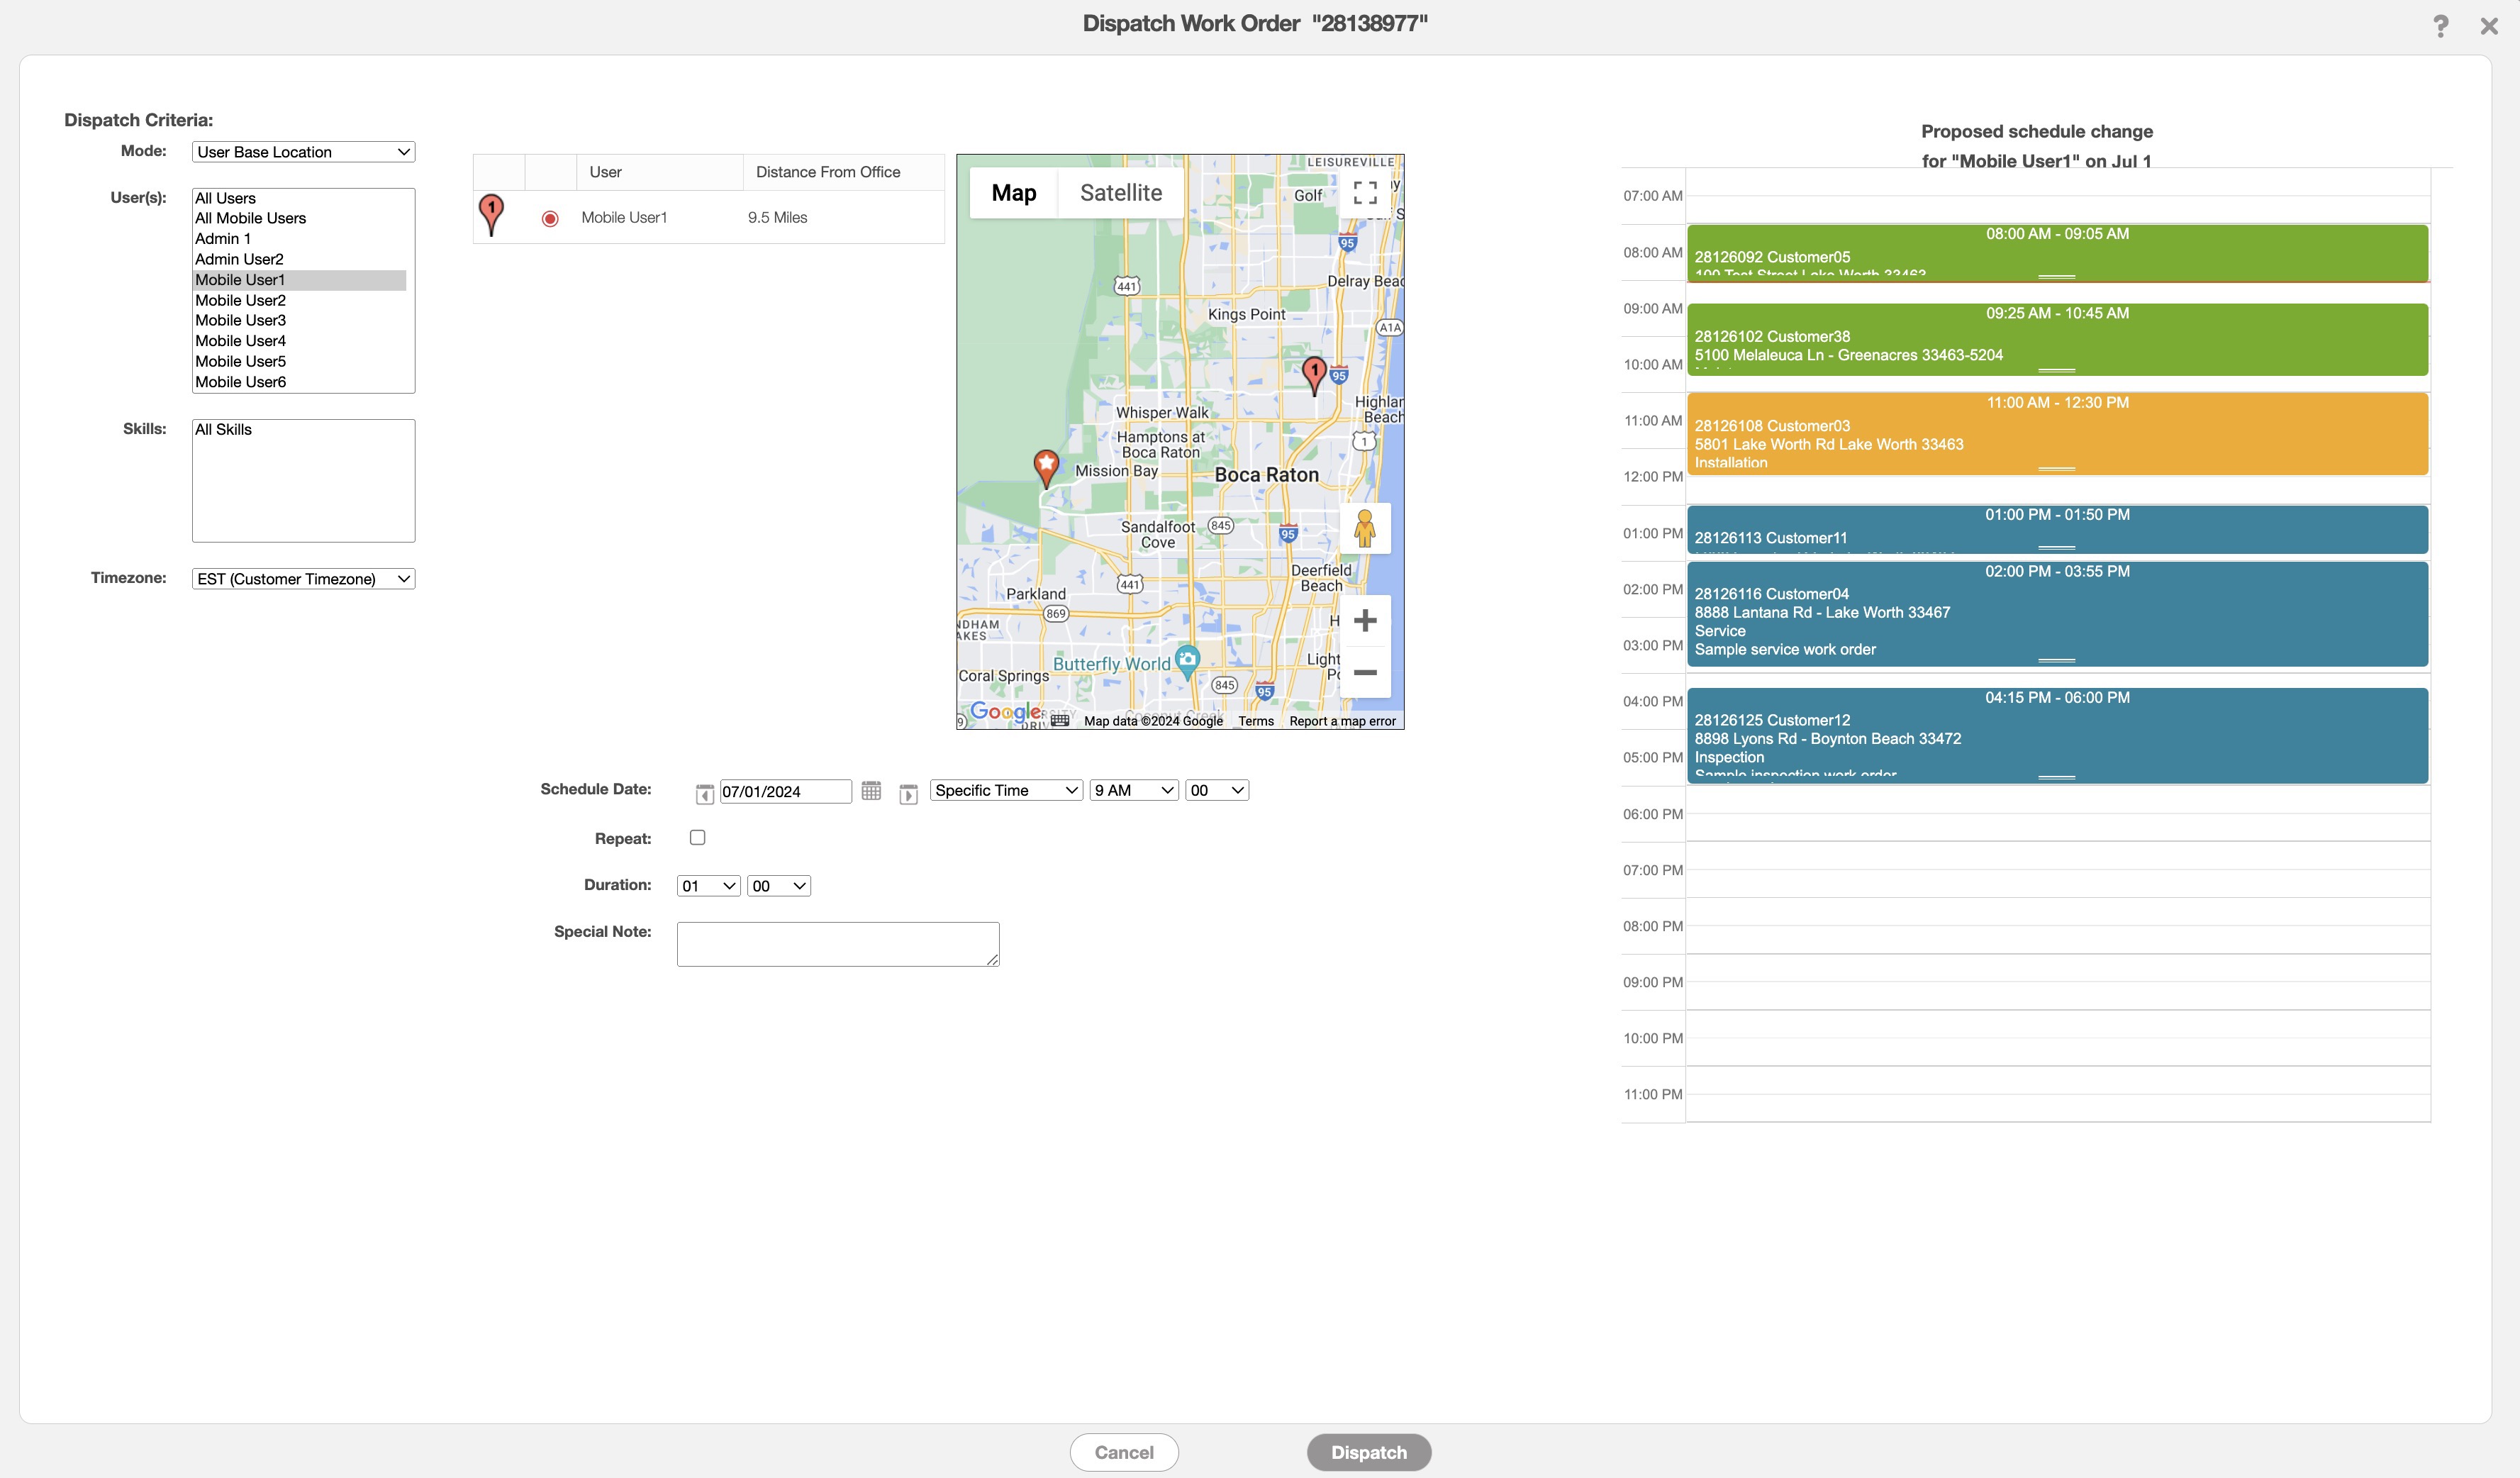Enable the Repeat checkbox
This screenshot has height=1478, width=2520.
pos(698,838)
